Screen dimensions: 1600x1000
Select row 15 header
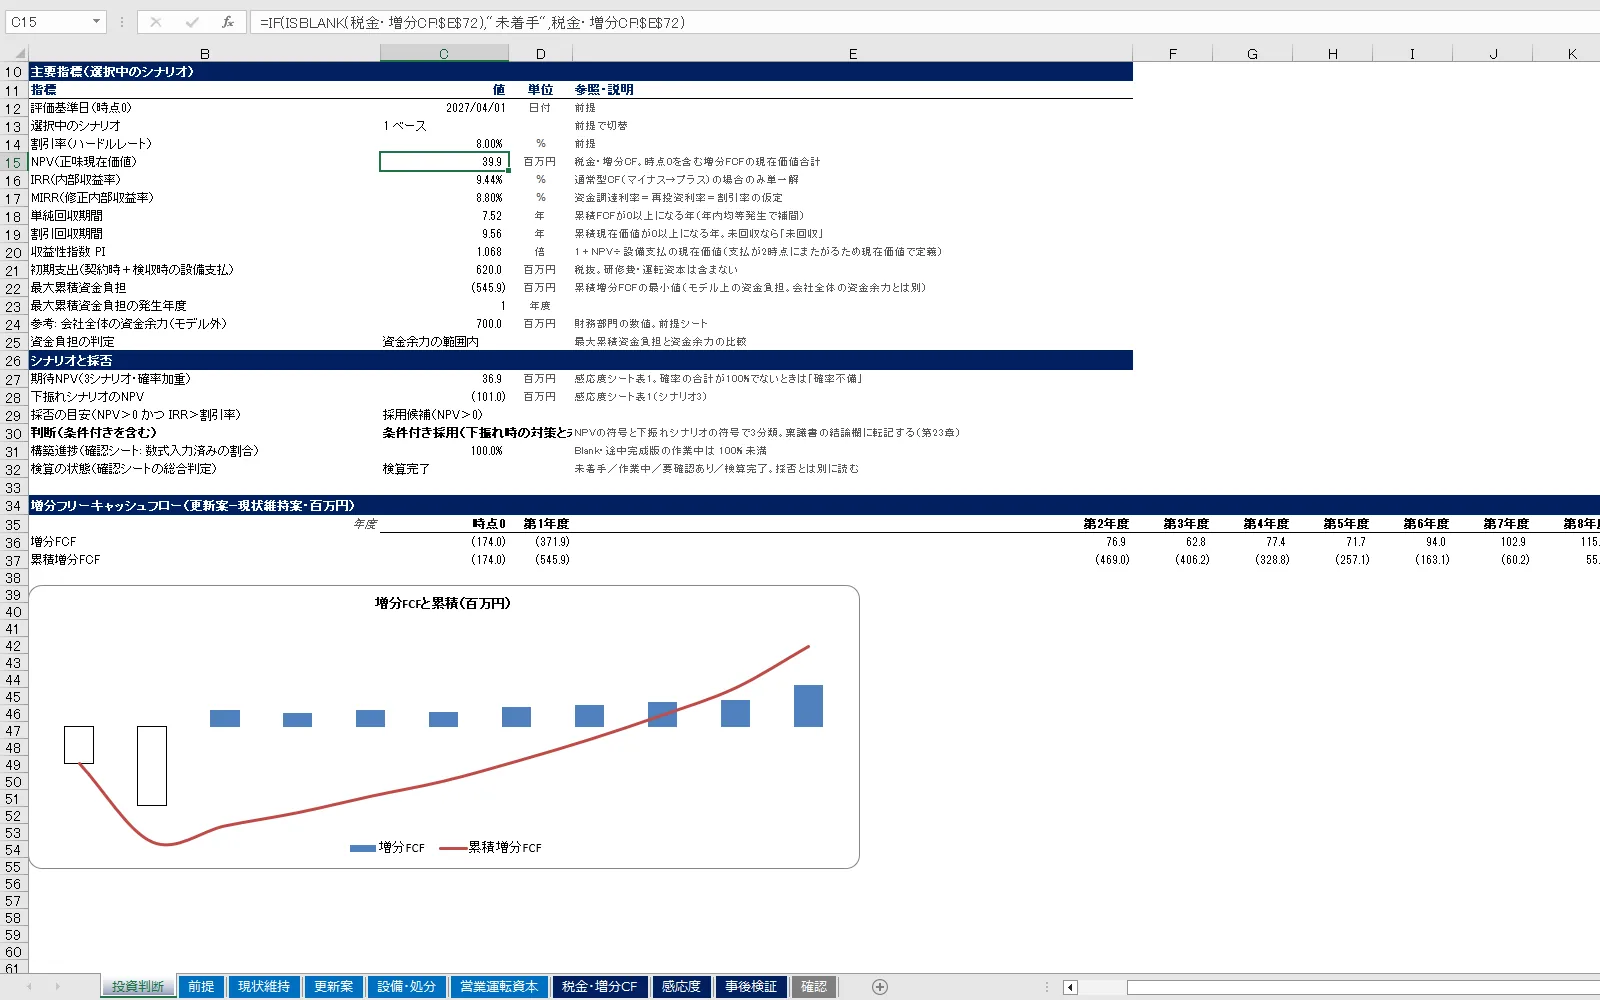click(x=13, y=162)
